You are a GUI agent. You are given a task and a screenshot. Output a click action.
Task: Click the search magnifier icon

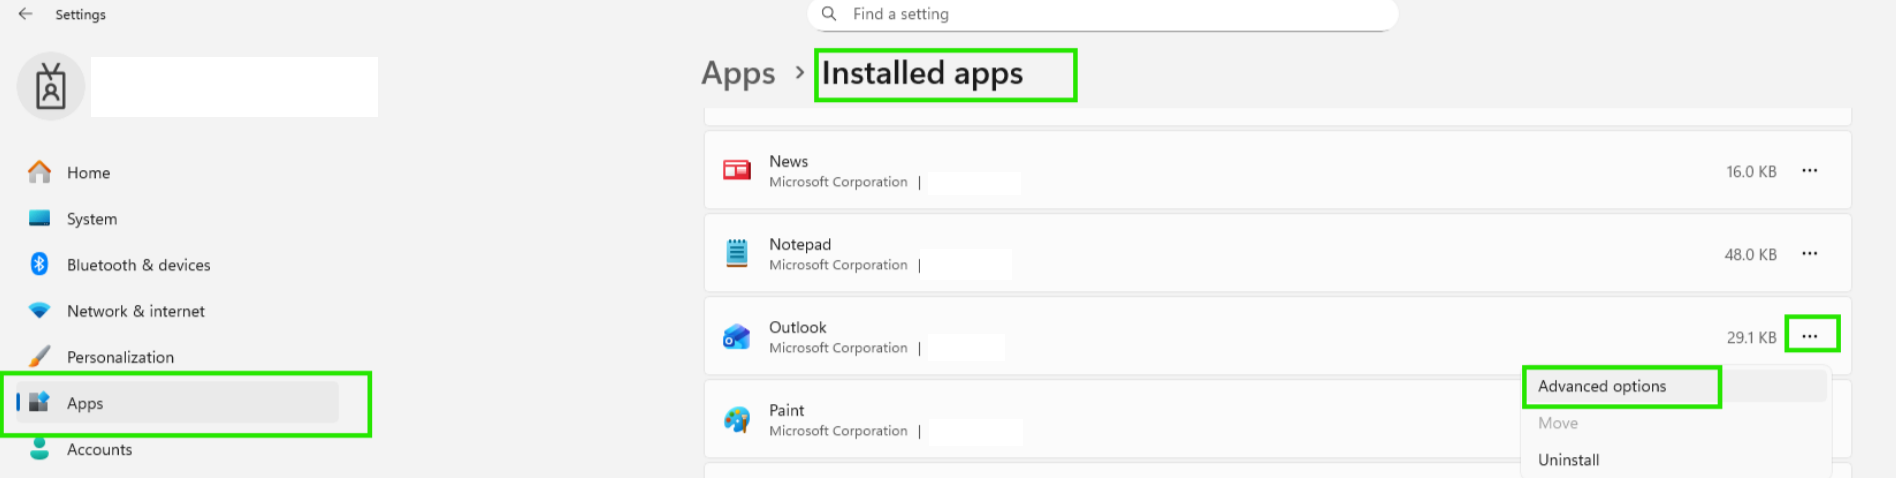pos(829,14)
